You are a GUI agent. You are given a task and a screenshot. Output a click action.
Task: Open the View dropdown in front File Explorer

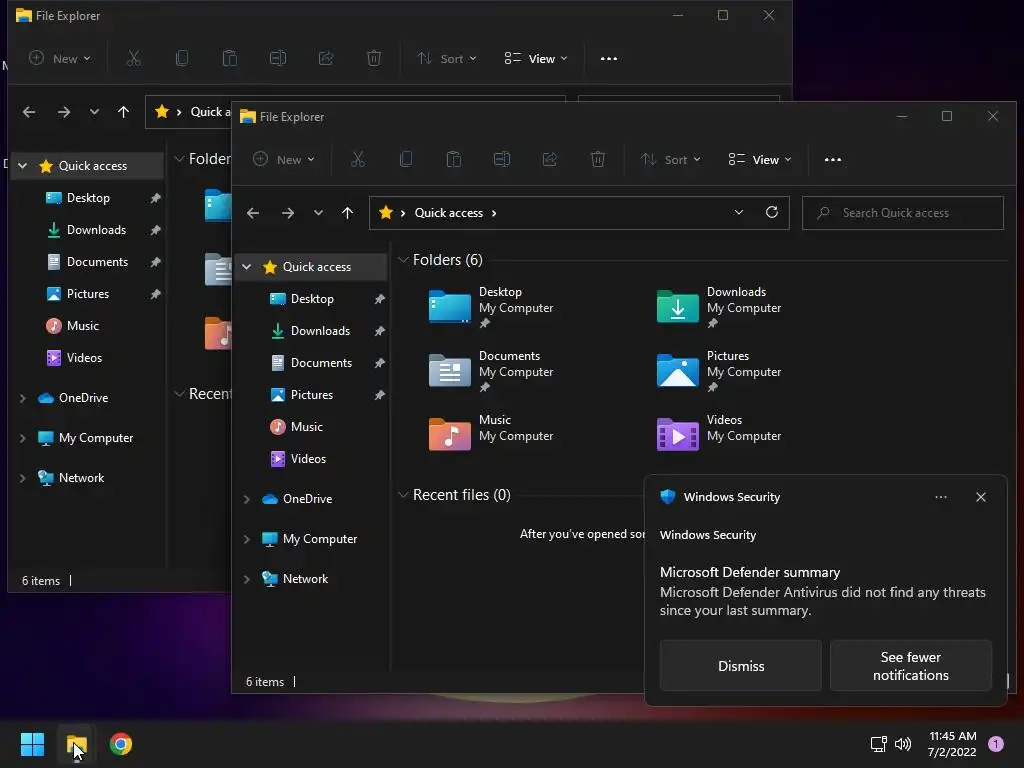[x=760, y=159]
